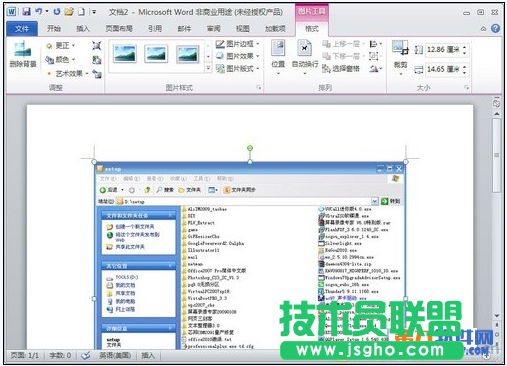Click Bring Forward (上移一层)

coord(343,44)
